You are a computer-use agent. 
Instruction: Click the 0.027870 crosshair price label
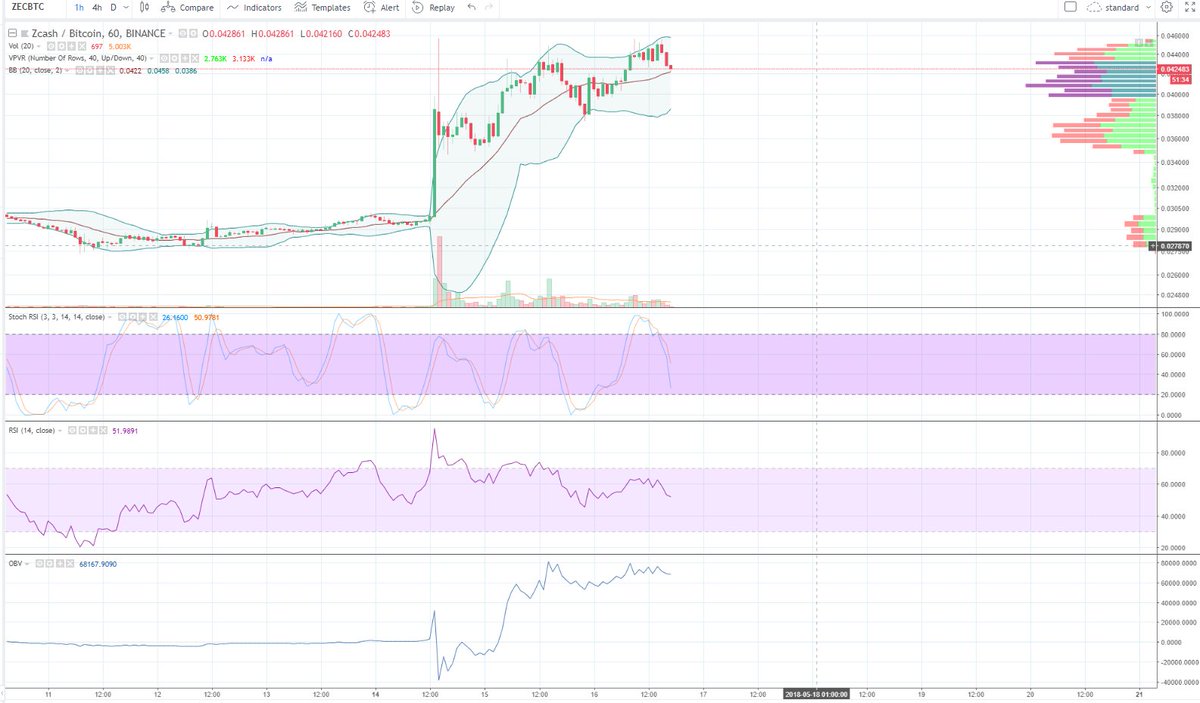(x=1172, y=245)
